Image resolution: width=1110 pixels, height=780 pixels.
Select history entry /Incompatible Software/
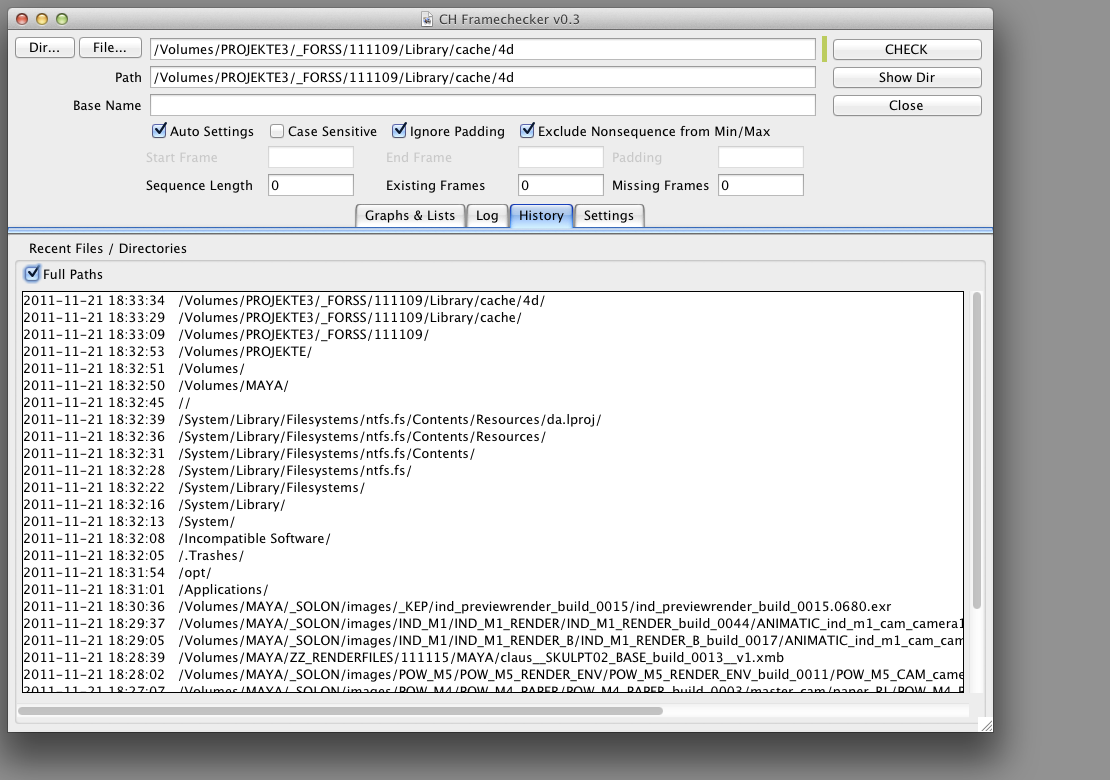(x=493, y=539)
